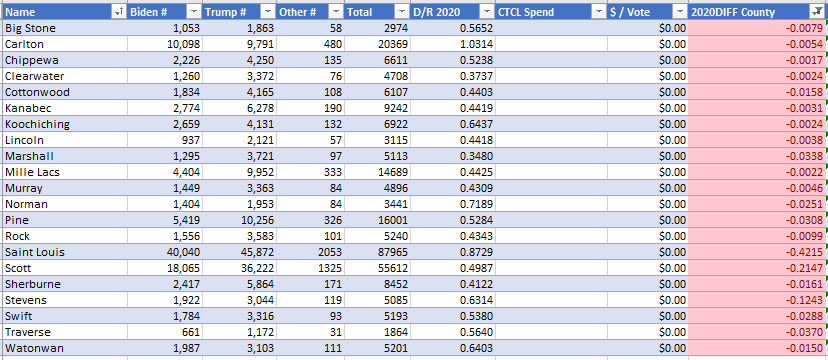Select the Rock name cell
828x360 pixels.
[65, 236]
